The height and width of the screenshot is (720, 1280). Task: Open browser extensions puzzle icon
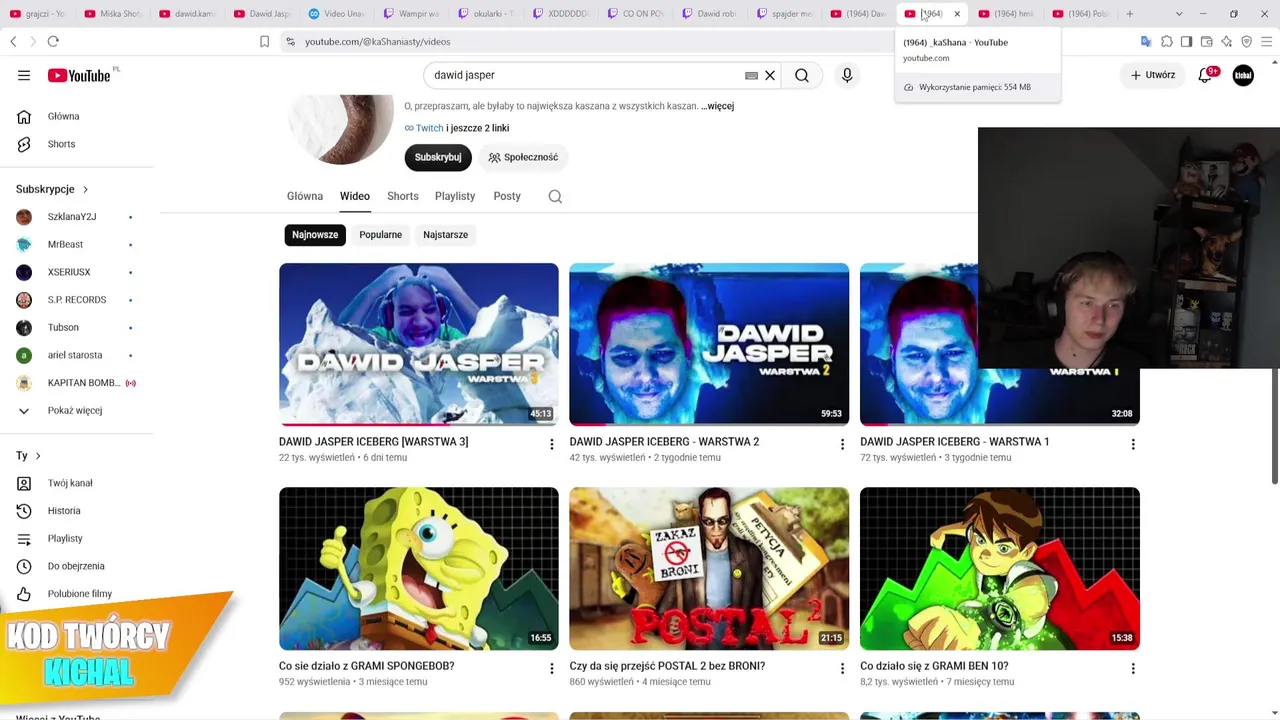tap(1166, 41)
